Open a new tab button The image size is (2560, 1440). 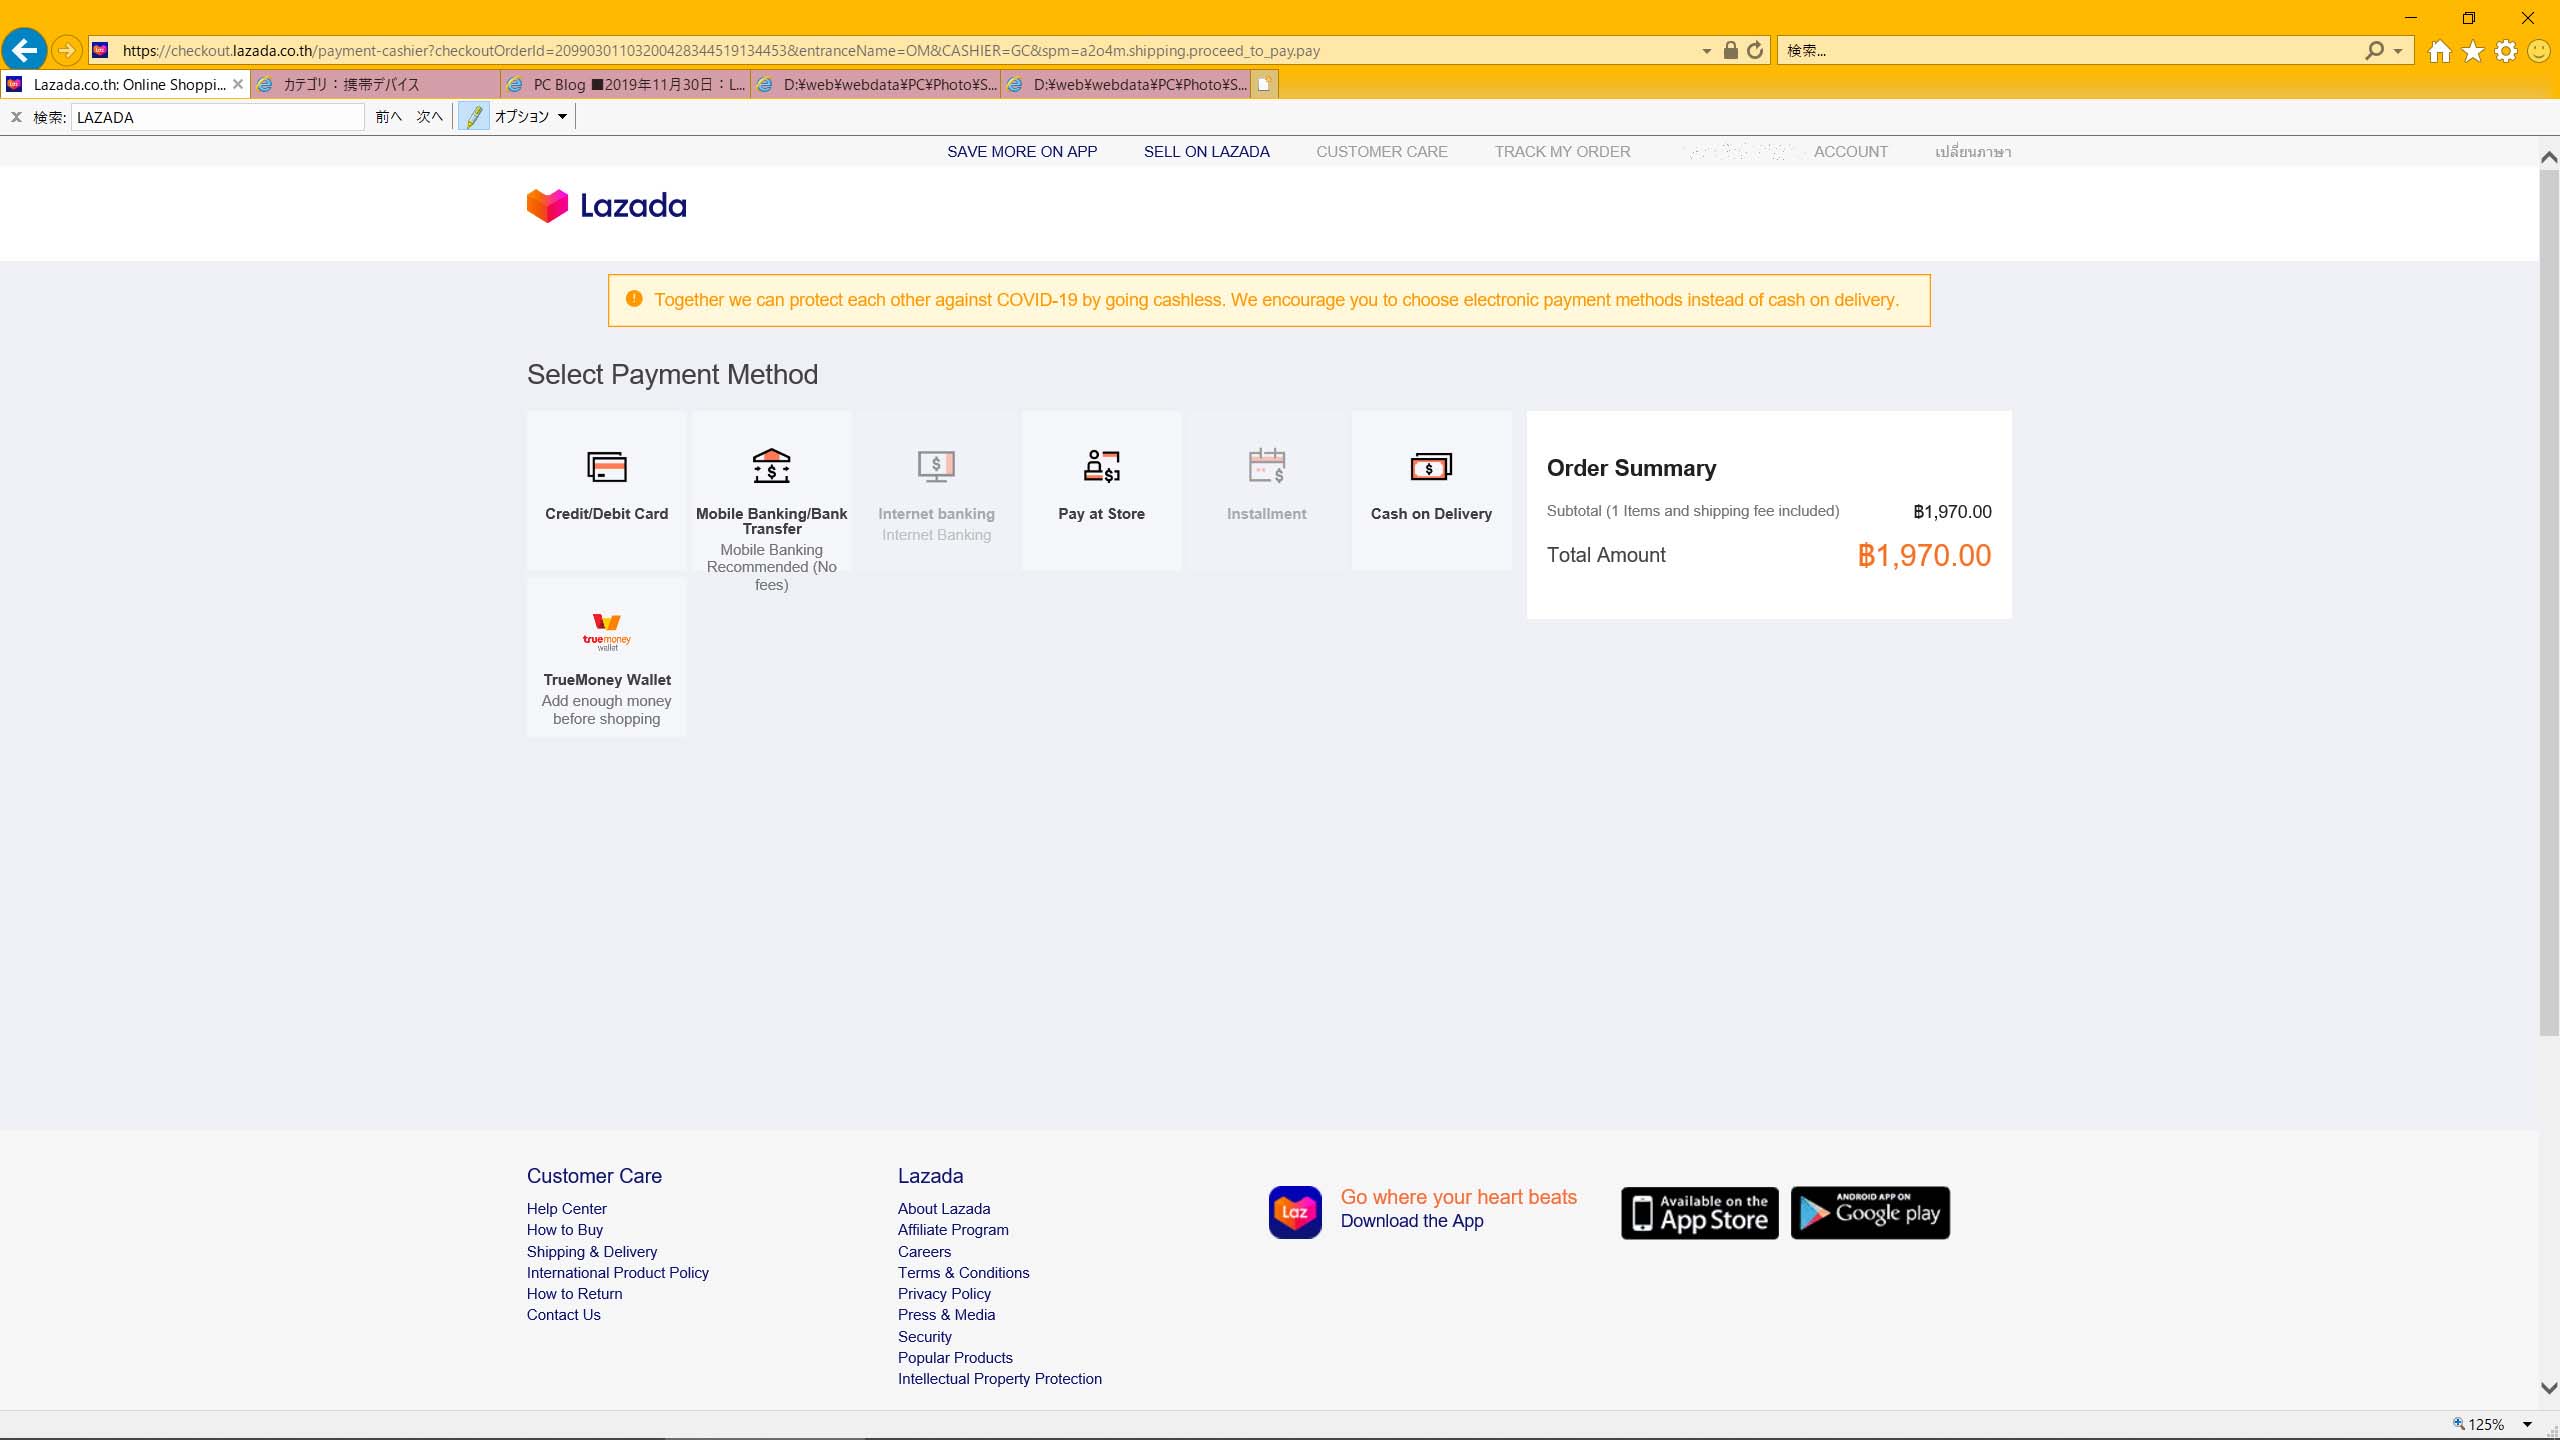1264,85
